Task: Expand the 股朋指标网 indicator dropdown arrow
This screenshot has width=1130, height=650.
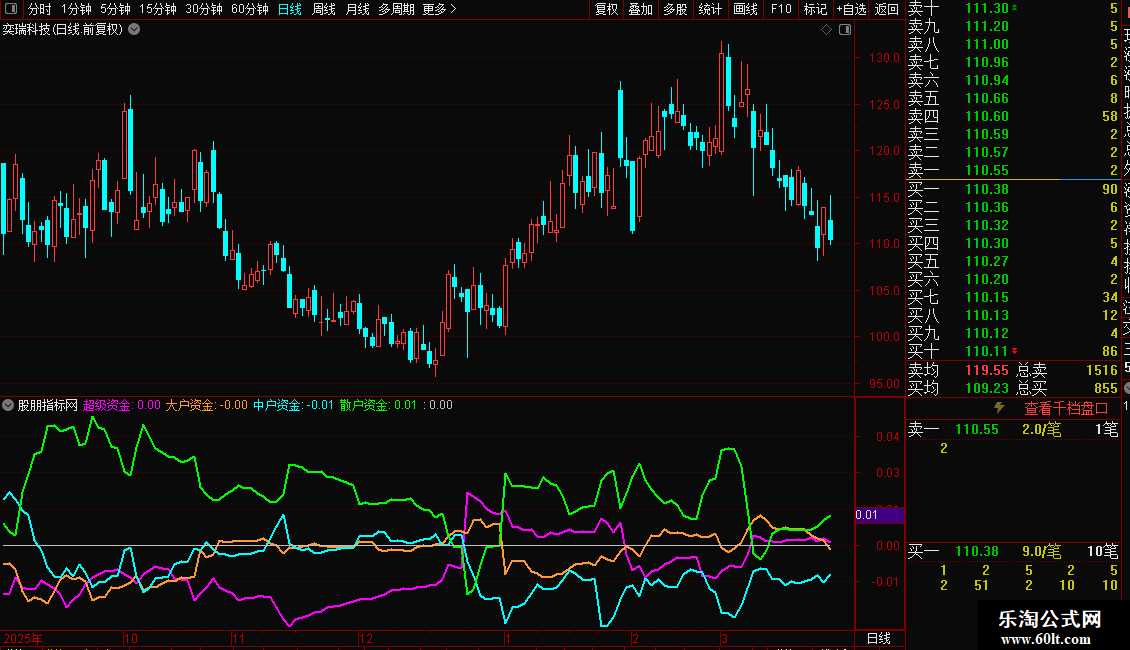Action: 9,405
